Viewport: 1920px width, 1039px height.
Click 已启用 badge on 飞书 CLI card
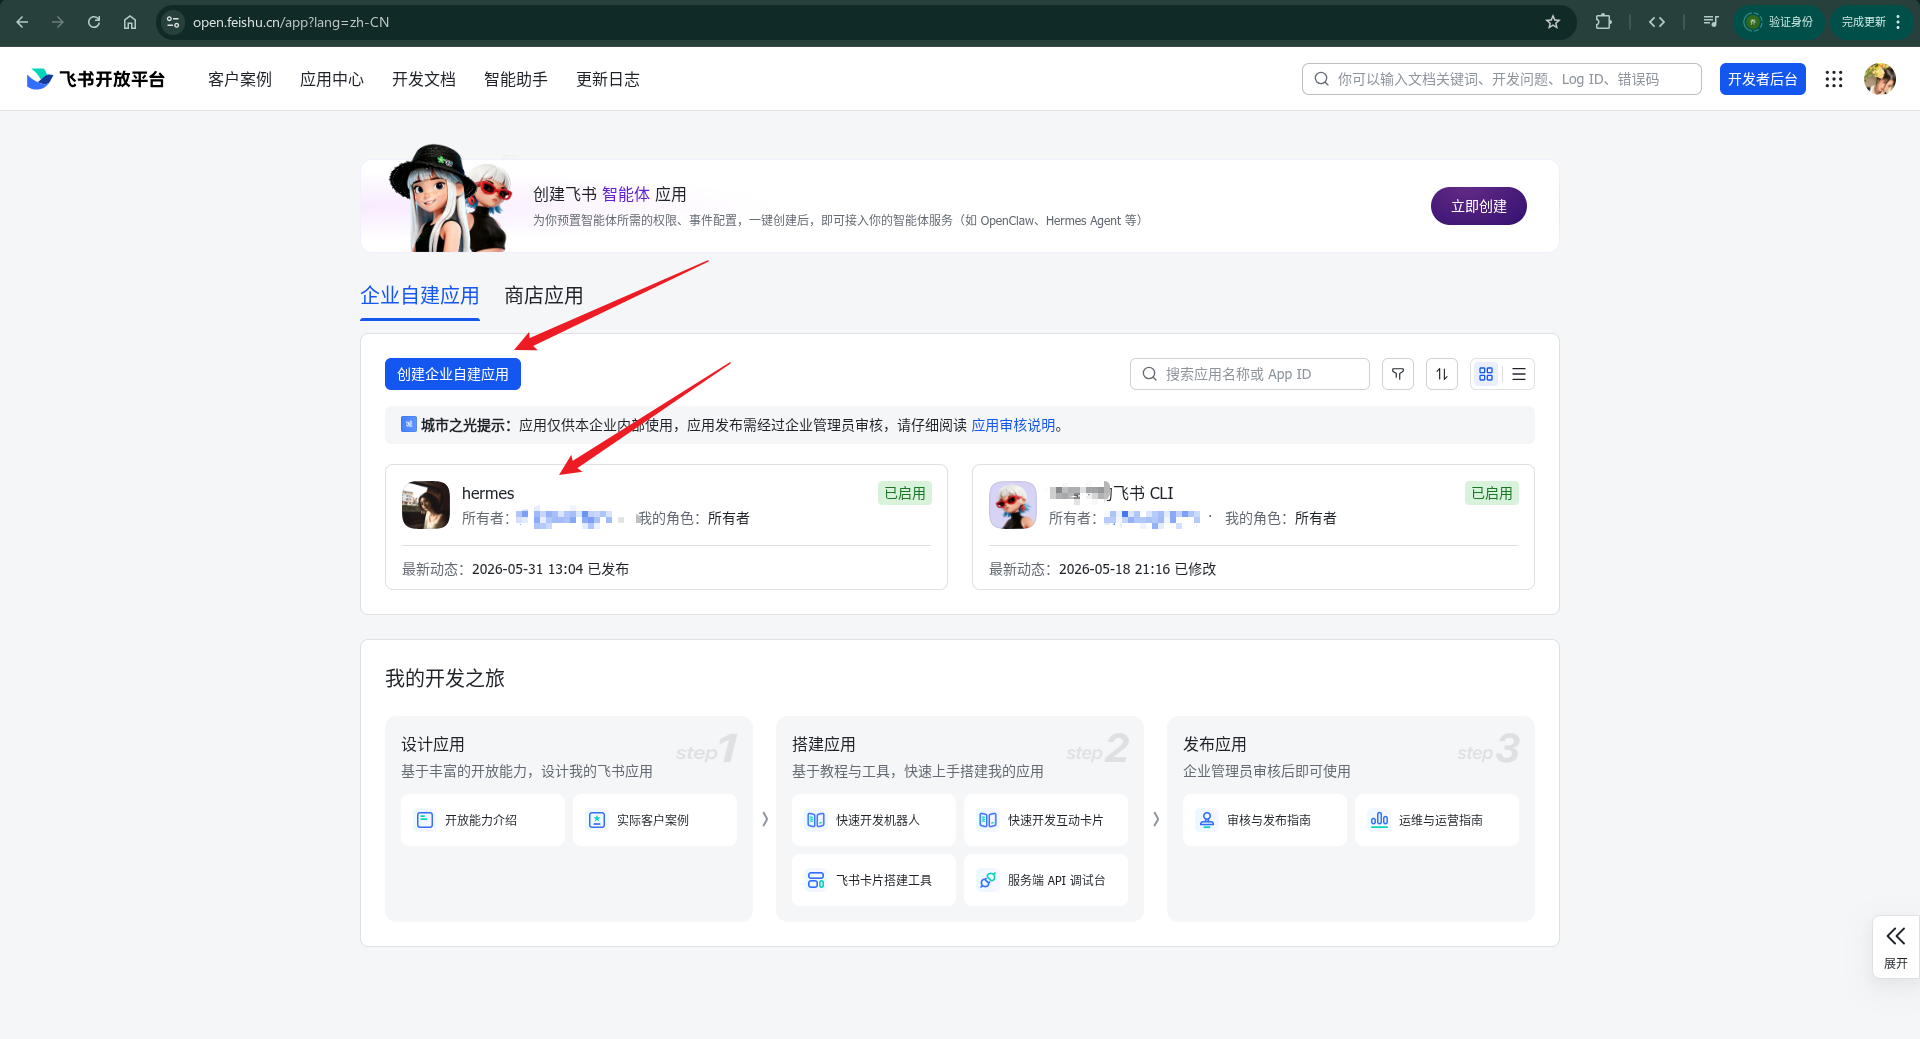[1492, 493]
